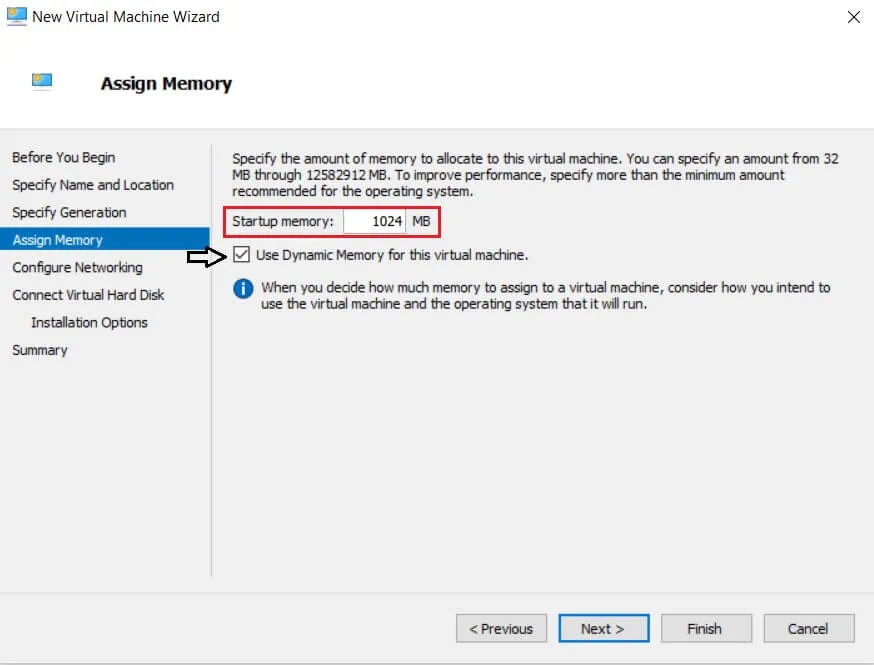This screenshot has height=665, width=874.
Task: Close the New Virtual Machine Wizard window
Action: click(853, 17)
